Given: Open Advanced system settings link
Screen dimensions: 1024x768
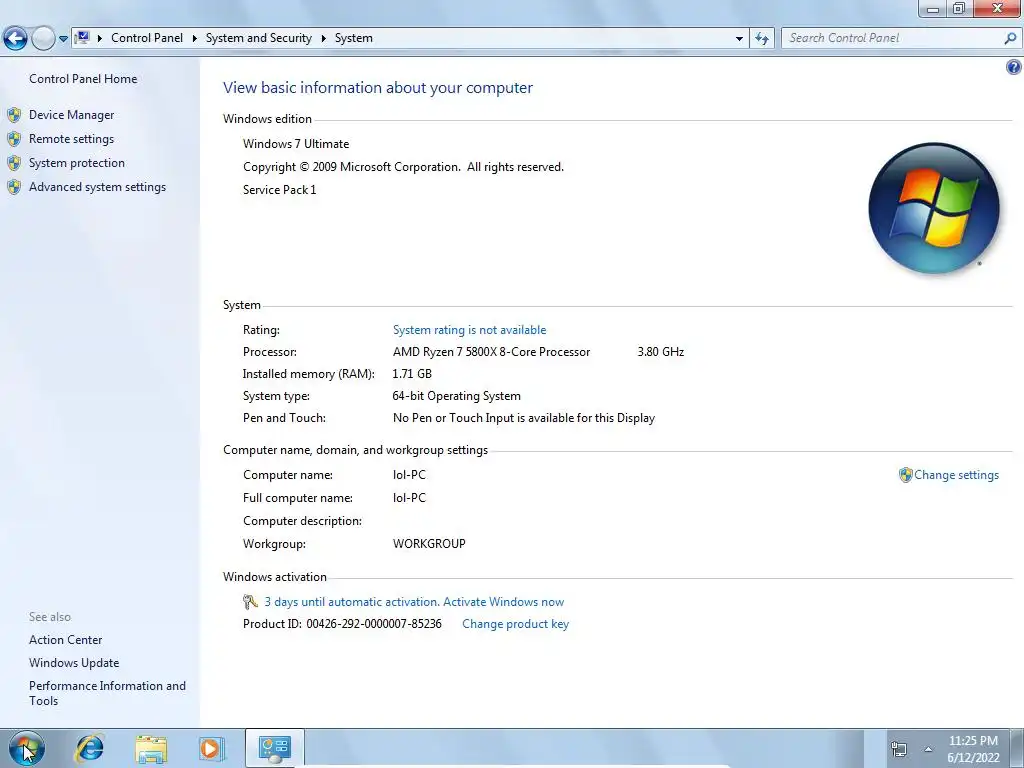Looking at the screenshot, I should (x=97, y=187).
